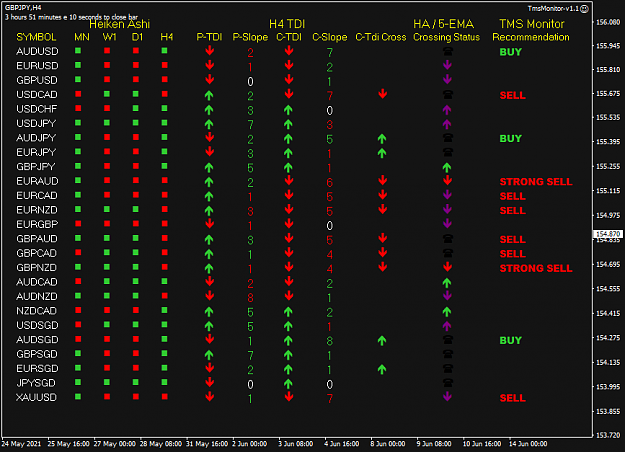Click the GBPNZD STRONG SELL recommendation
The image size is (625, 452).
point(536,268)
